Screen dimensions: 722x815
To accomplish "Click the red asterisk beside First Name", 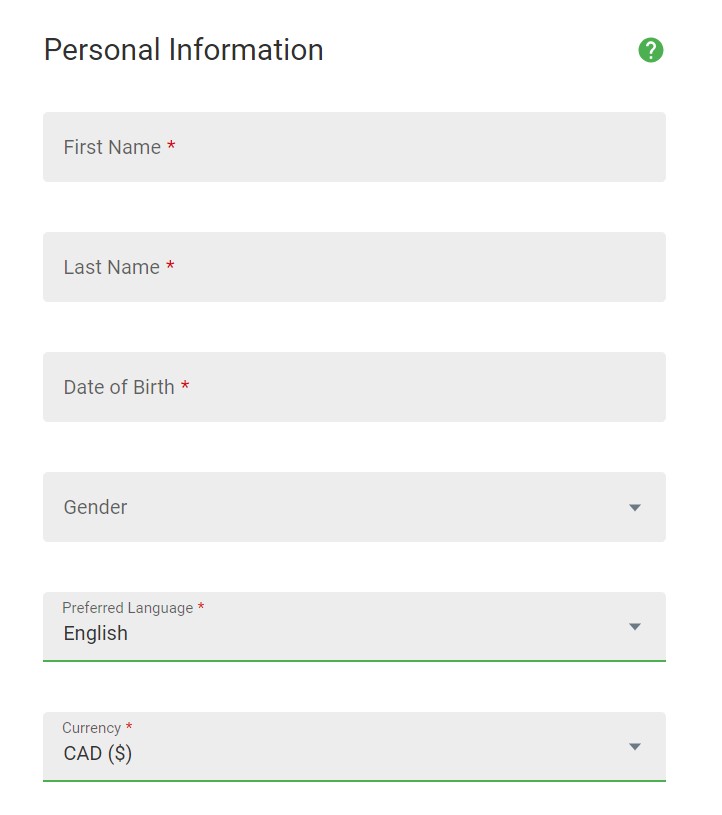I will pos(171,147).
